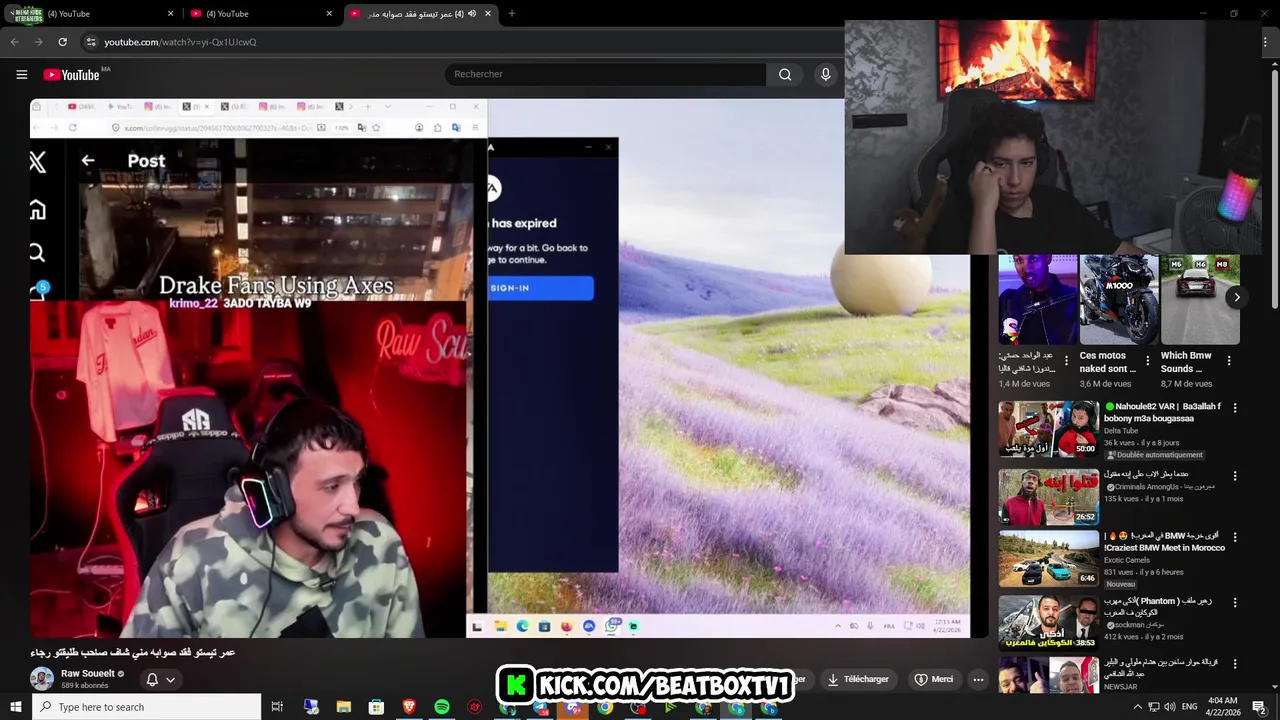Image resolution: width=1280 pixels, height=720 pixels.
Task: View site information icon in address bar
Action: click(x=91, y=42)
